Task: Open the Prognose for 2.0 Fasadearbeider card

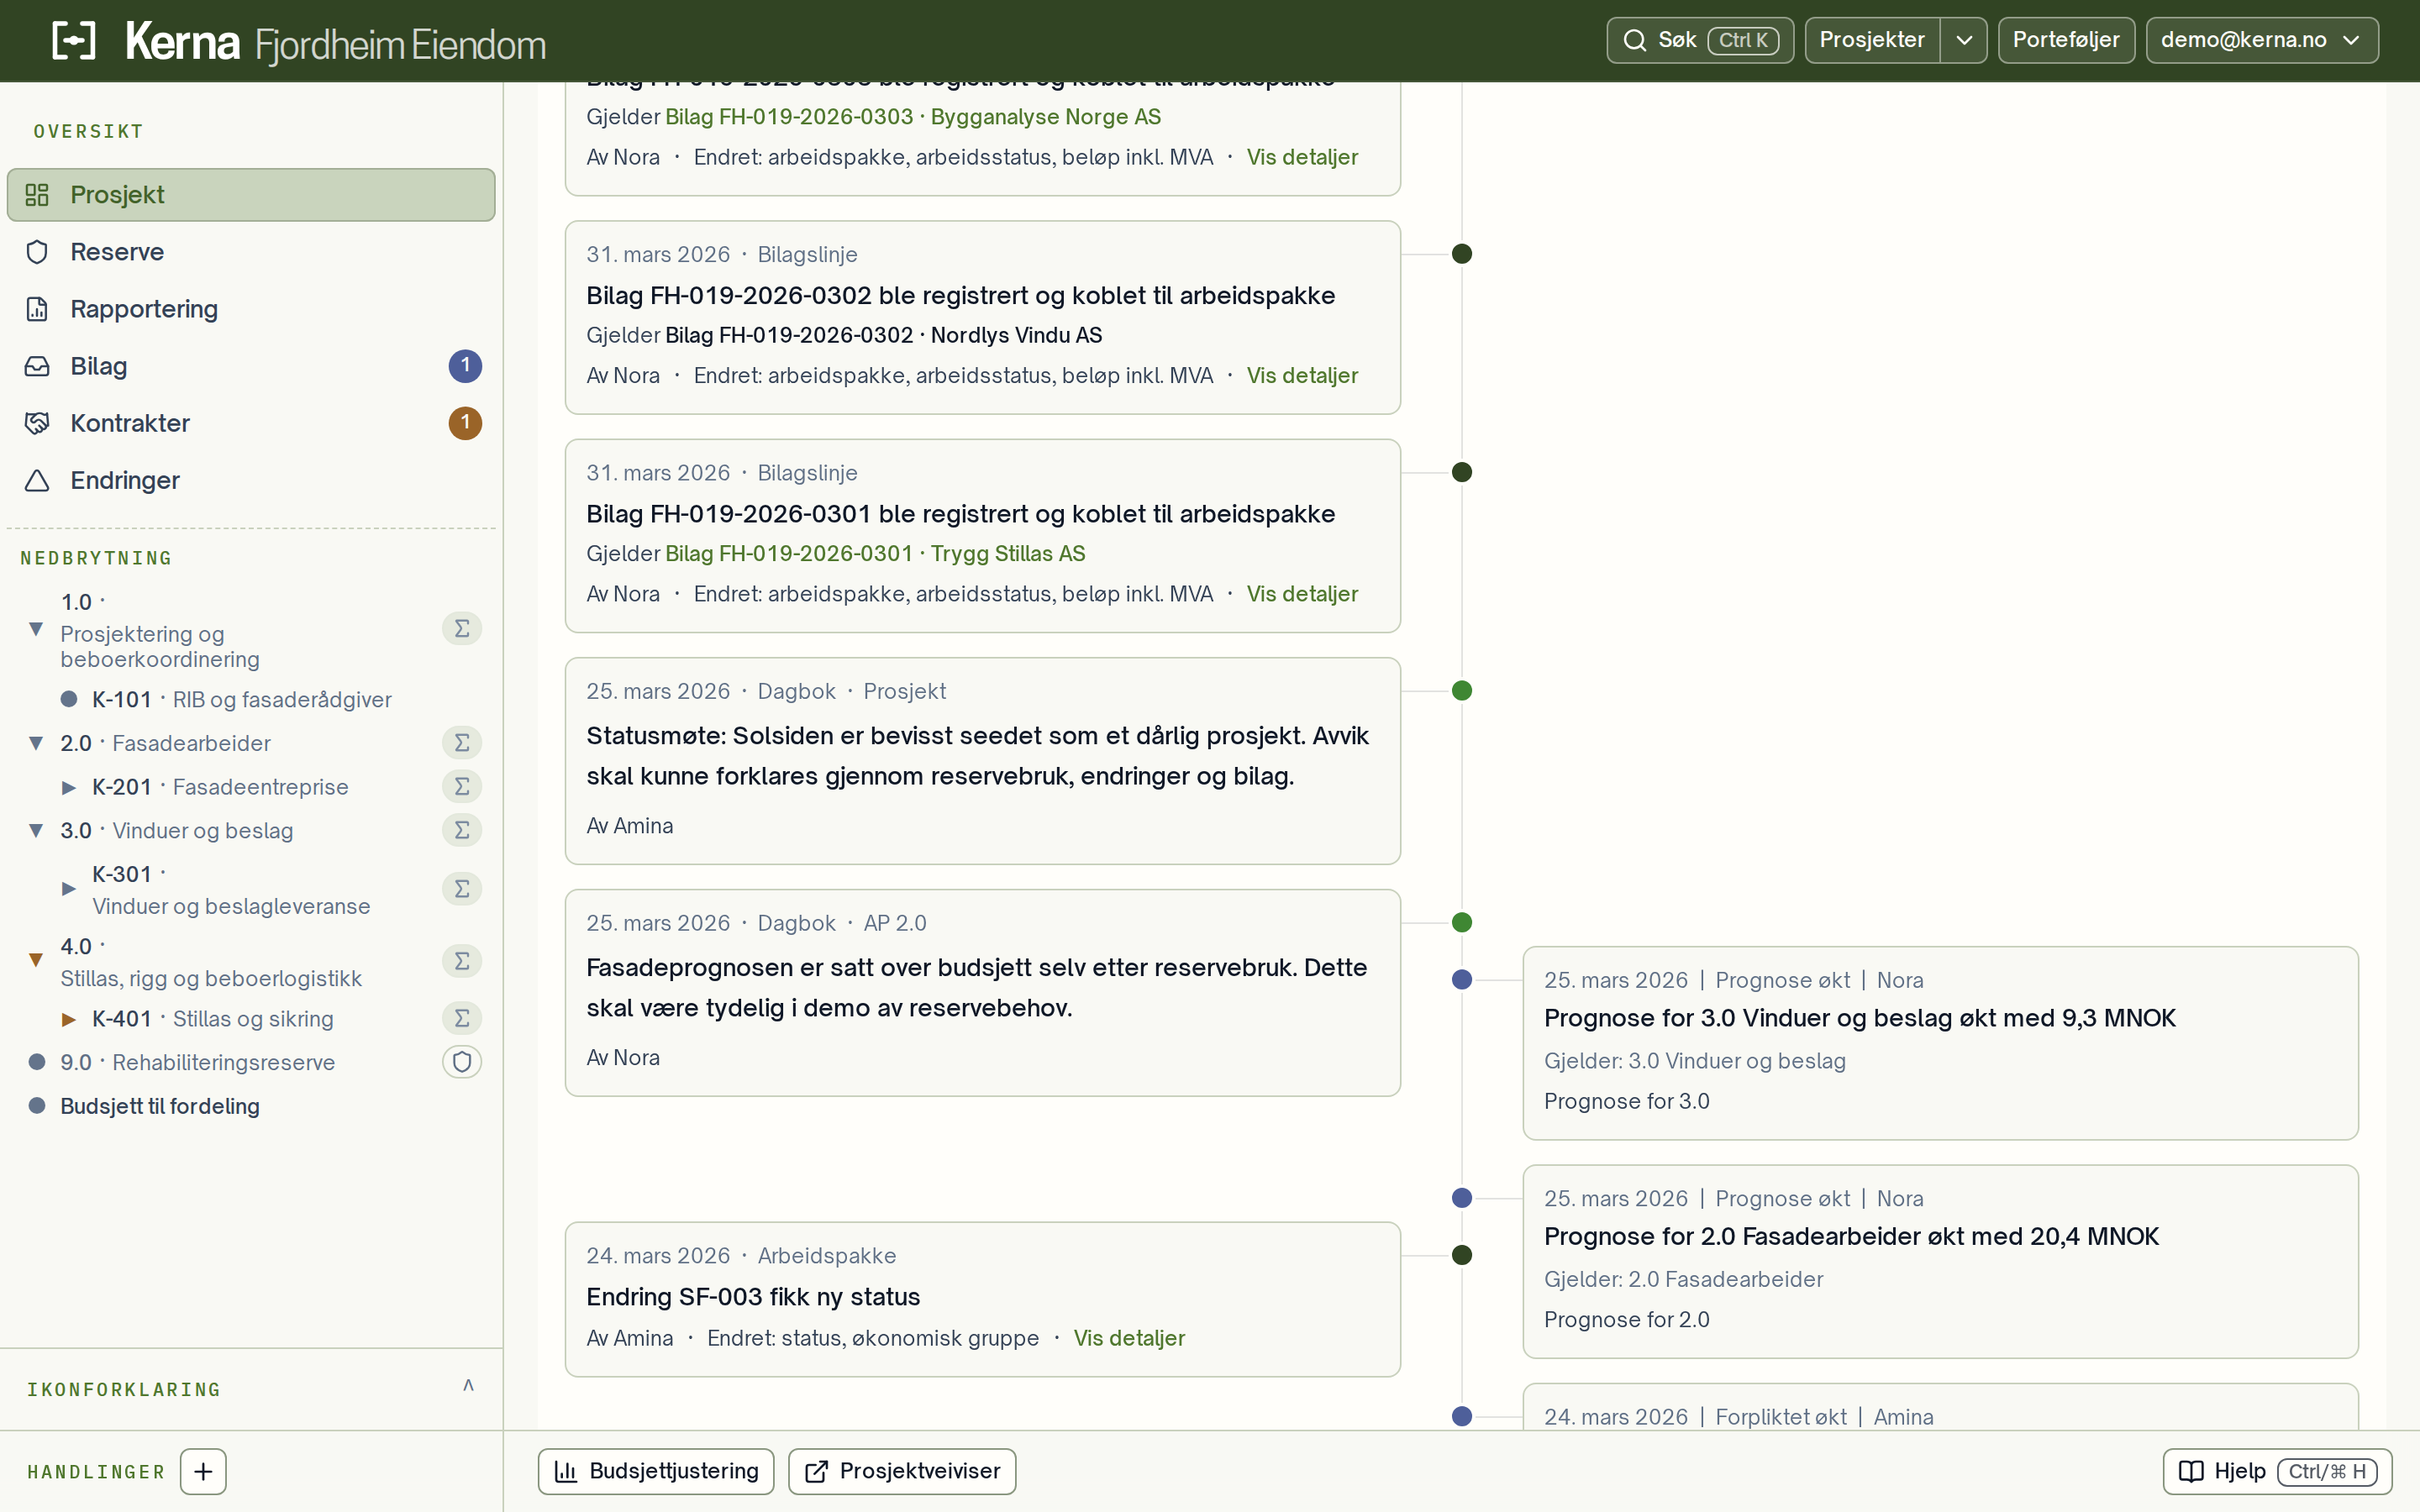Action: tap(1940, 1261)
